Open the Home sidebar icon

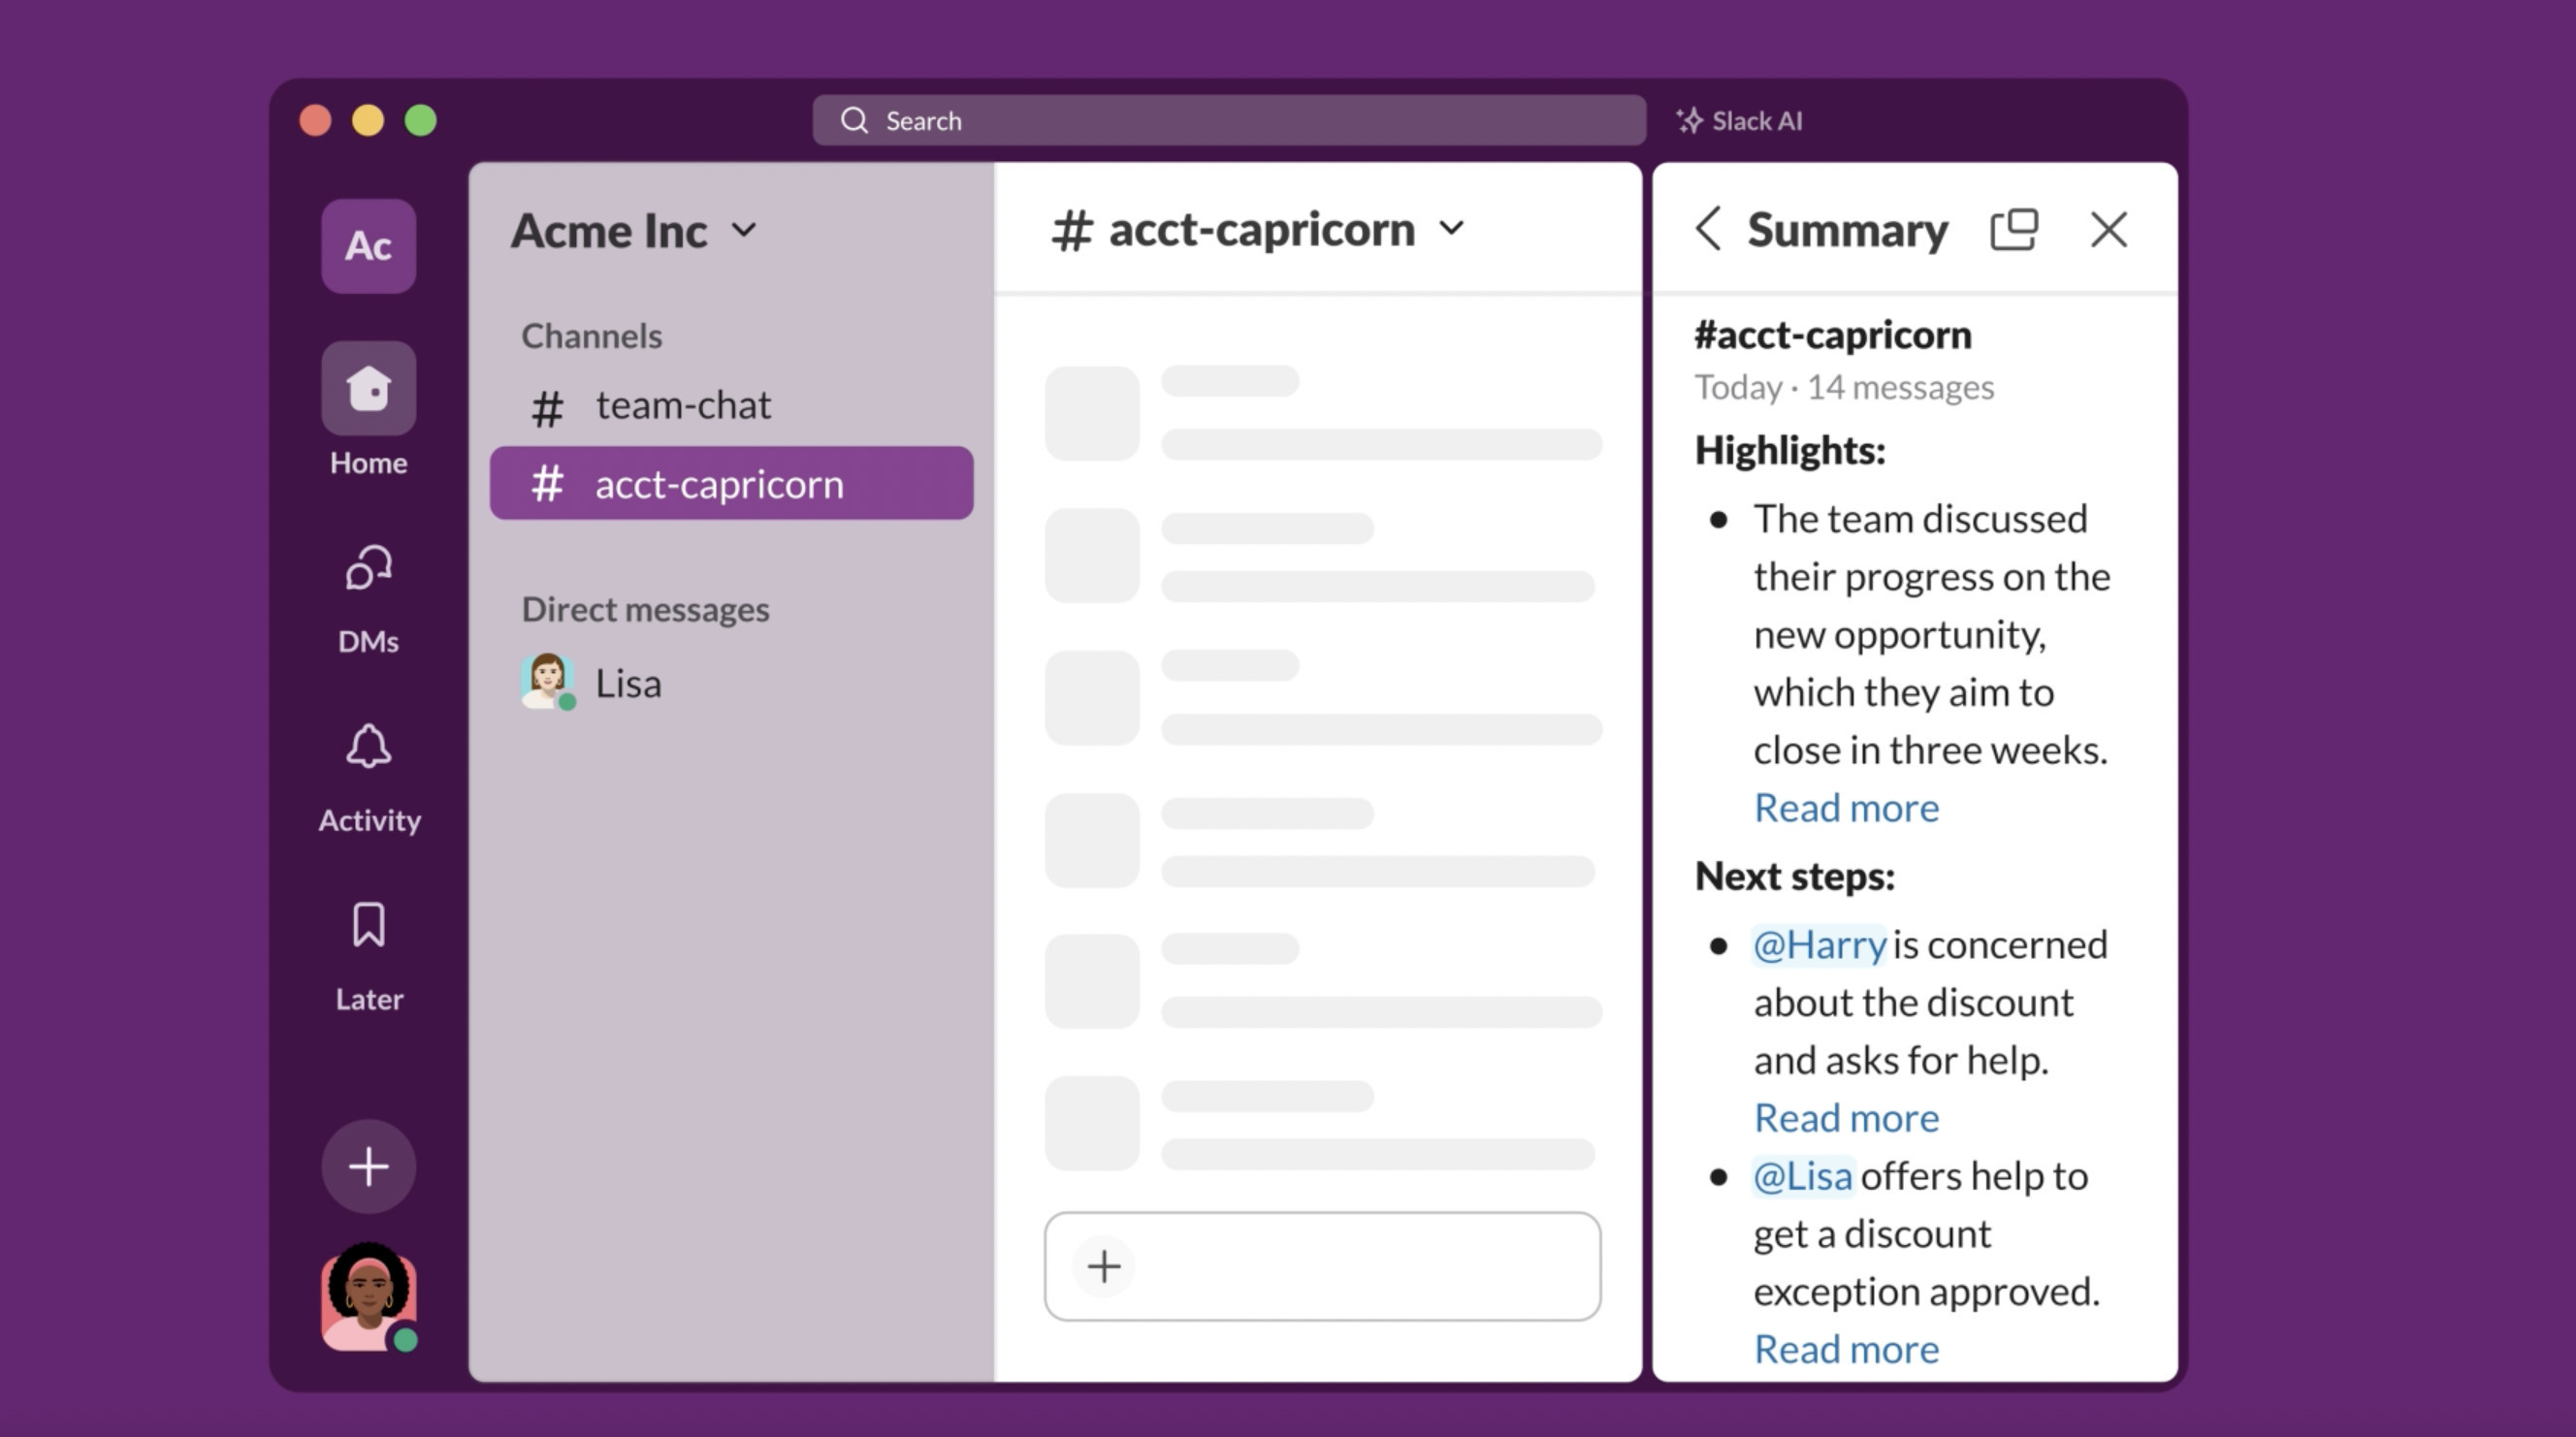coord(368,389)
